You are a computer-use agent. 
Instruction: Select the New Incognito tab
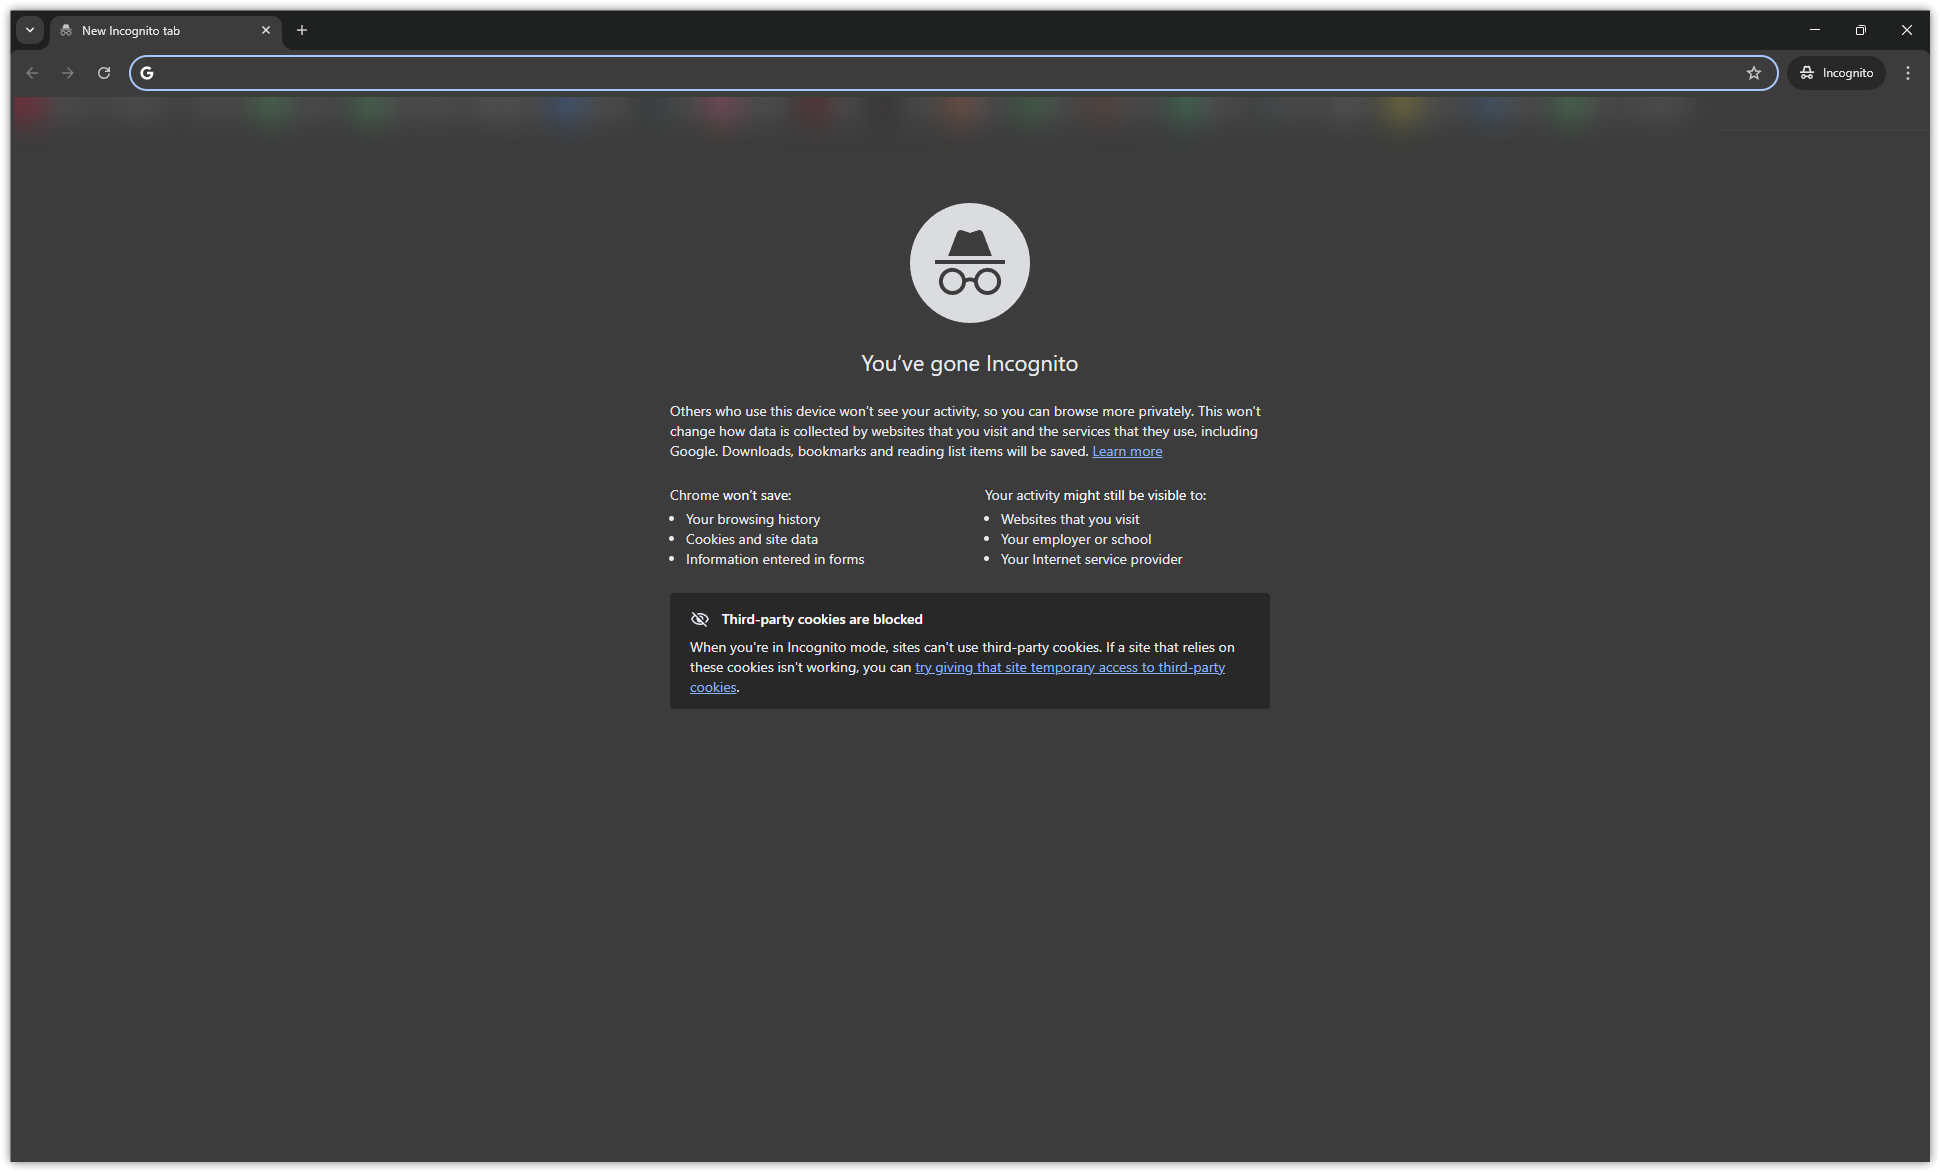(x=150, y=31)
